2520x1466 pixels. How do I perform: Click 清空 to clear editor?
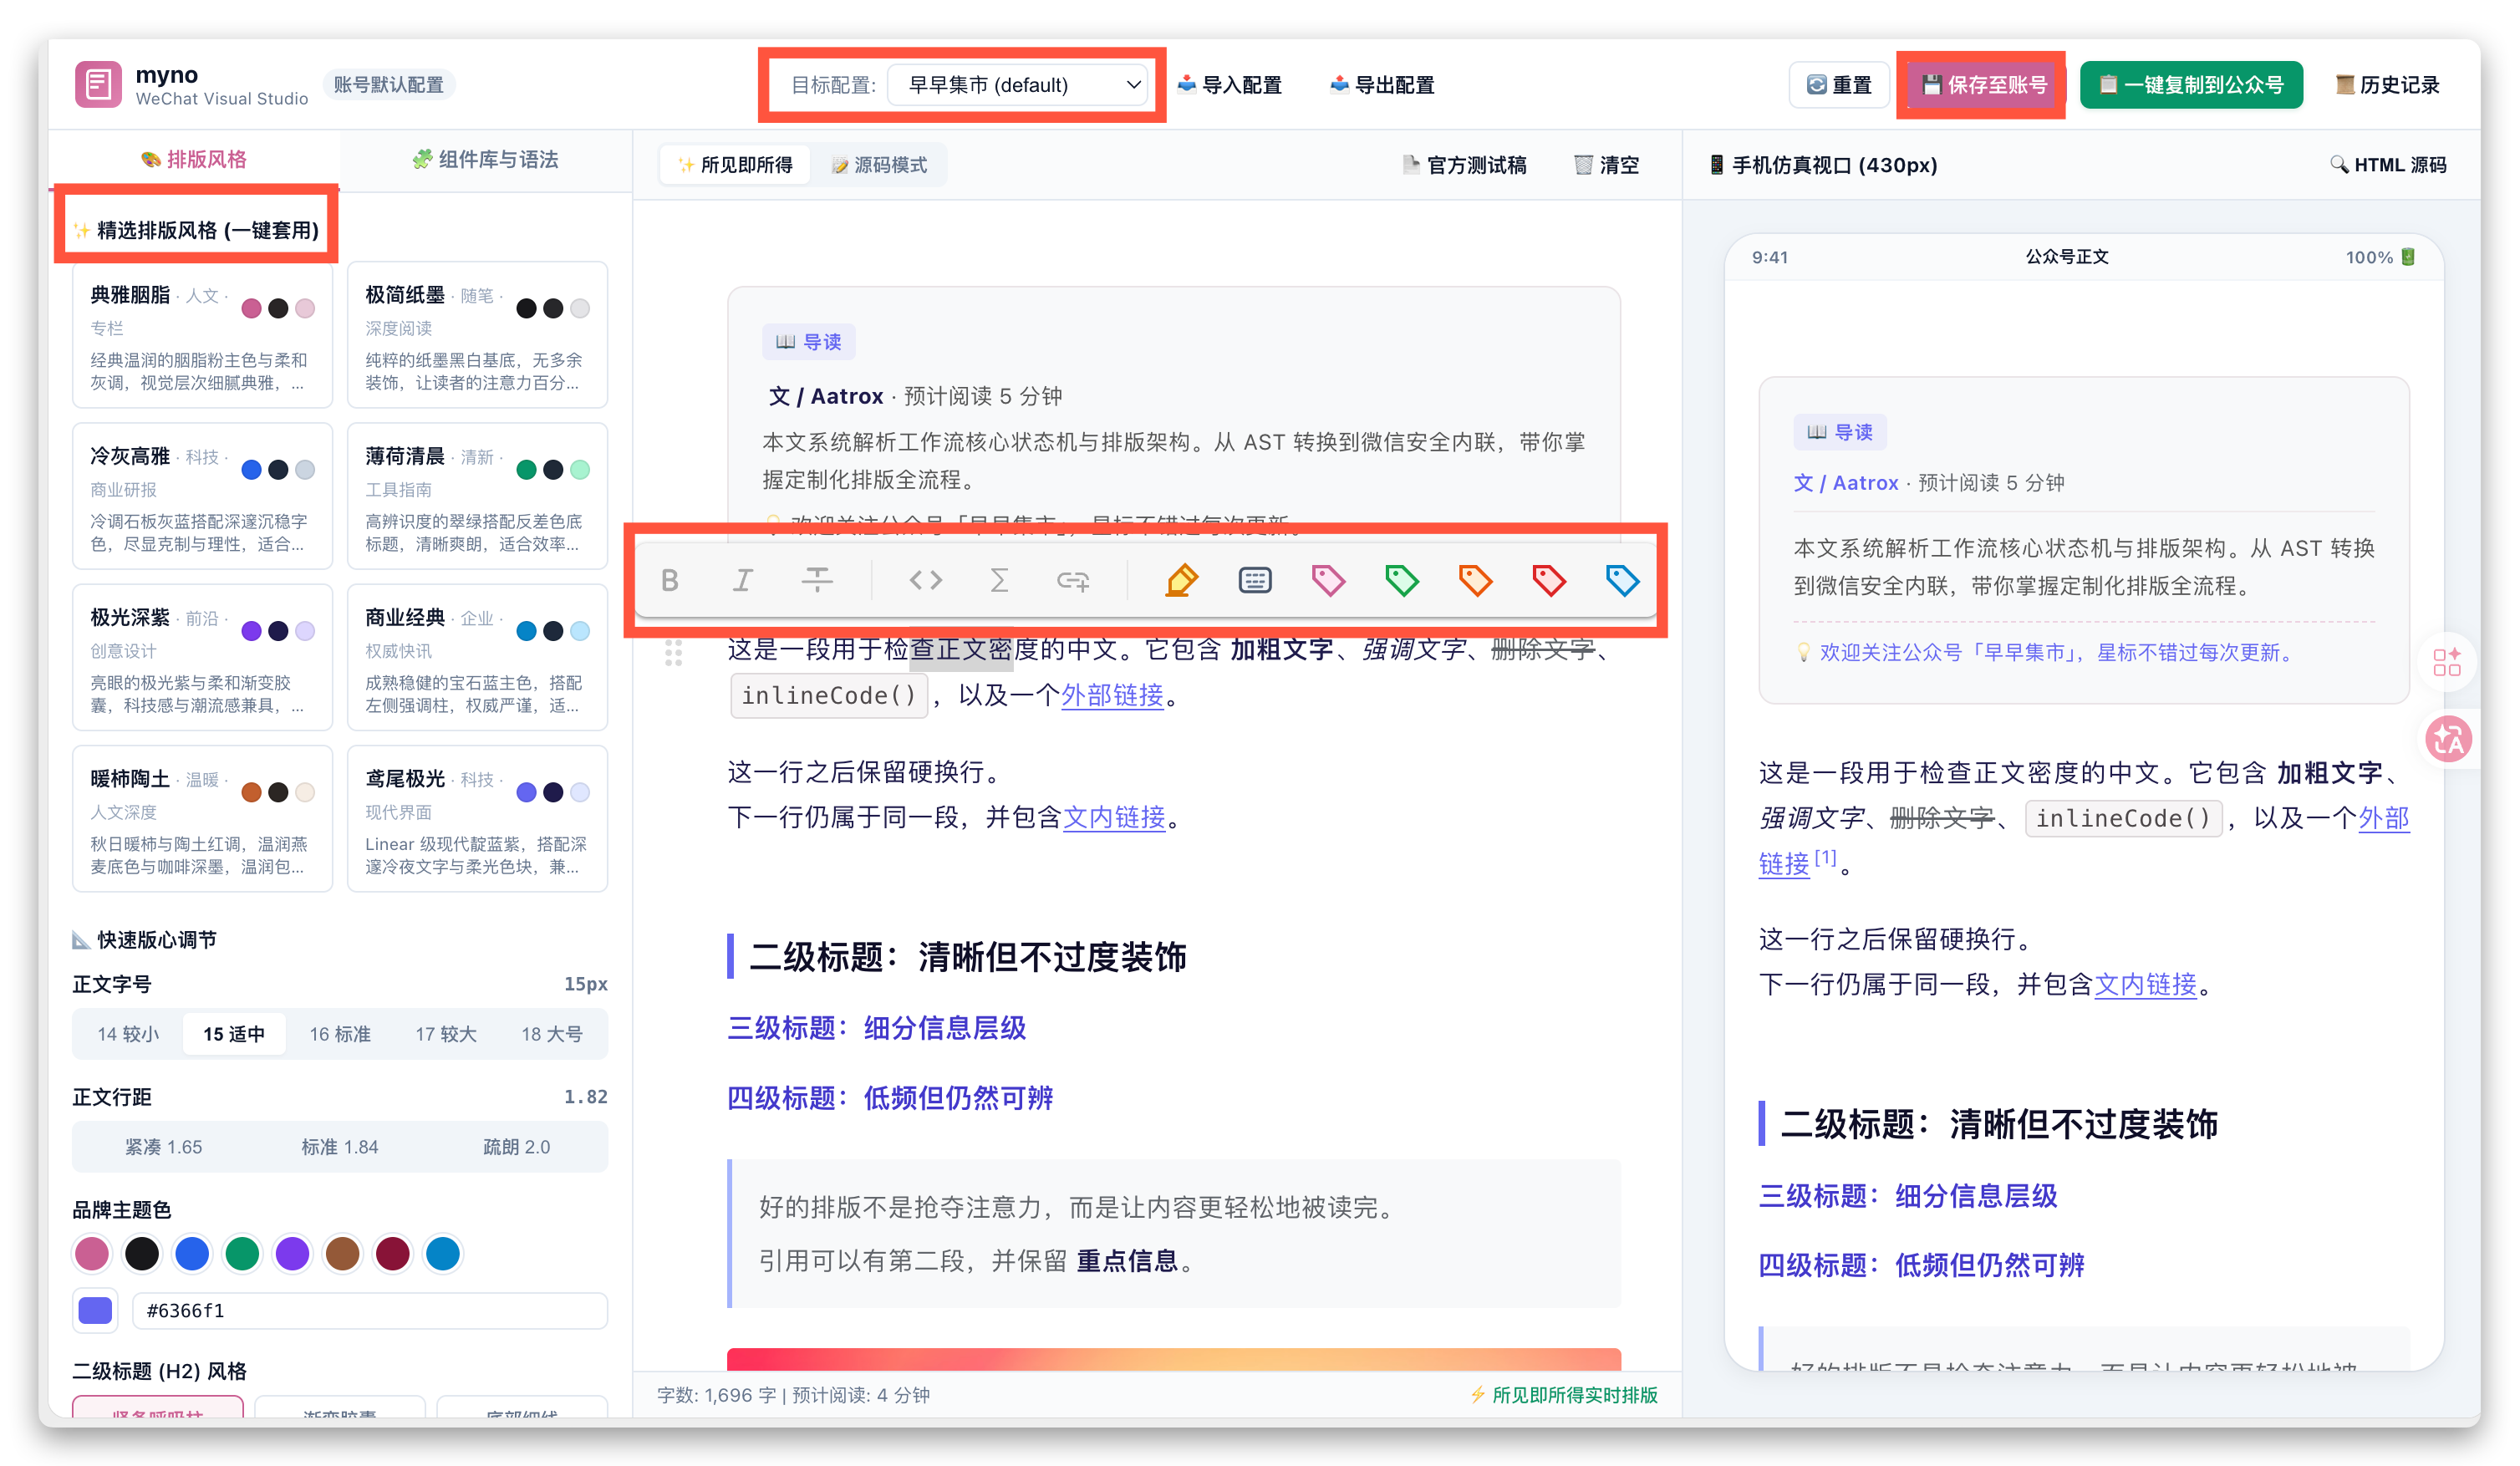coord(1607,165)
